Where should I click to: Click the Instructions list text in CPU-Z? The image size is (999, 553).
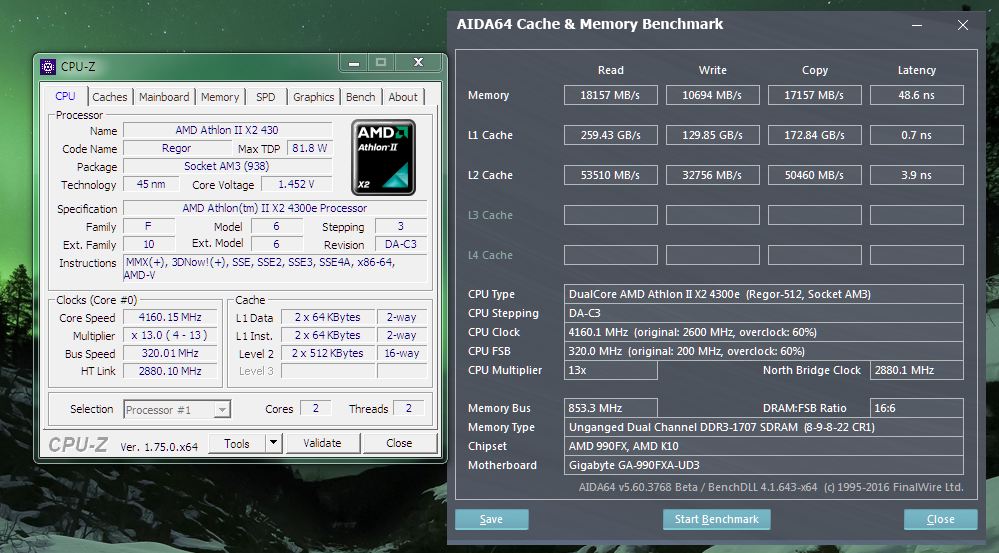(x=275, y=268)
